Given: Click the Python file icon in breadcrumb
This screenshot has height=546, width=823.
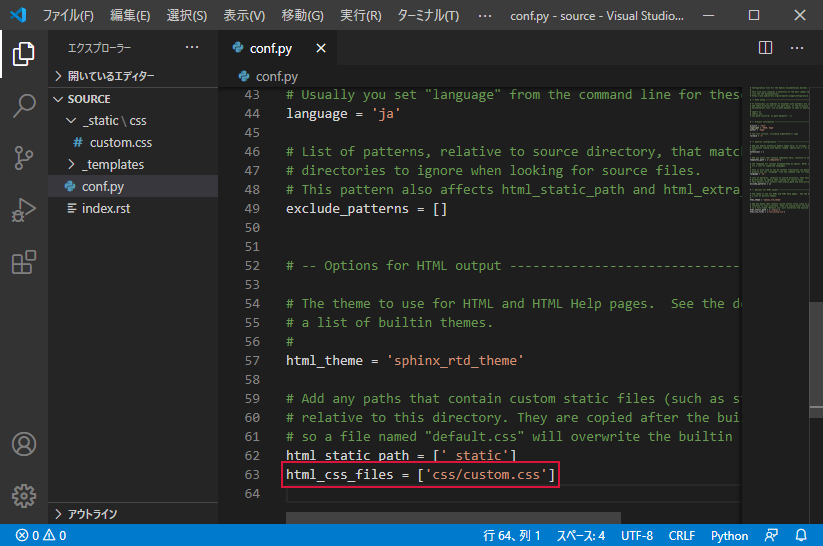Looking at the screenshot, I should (x=244, y=77).
